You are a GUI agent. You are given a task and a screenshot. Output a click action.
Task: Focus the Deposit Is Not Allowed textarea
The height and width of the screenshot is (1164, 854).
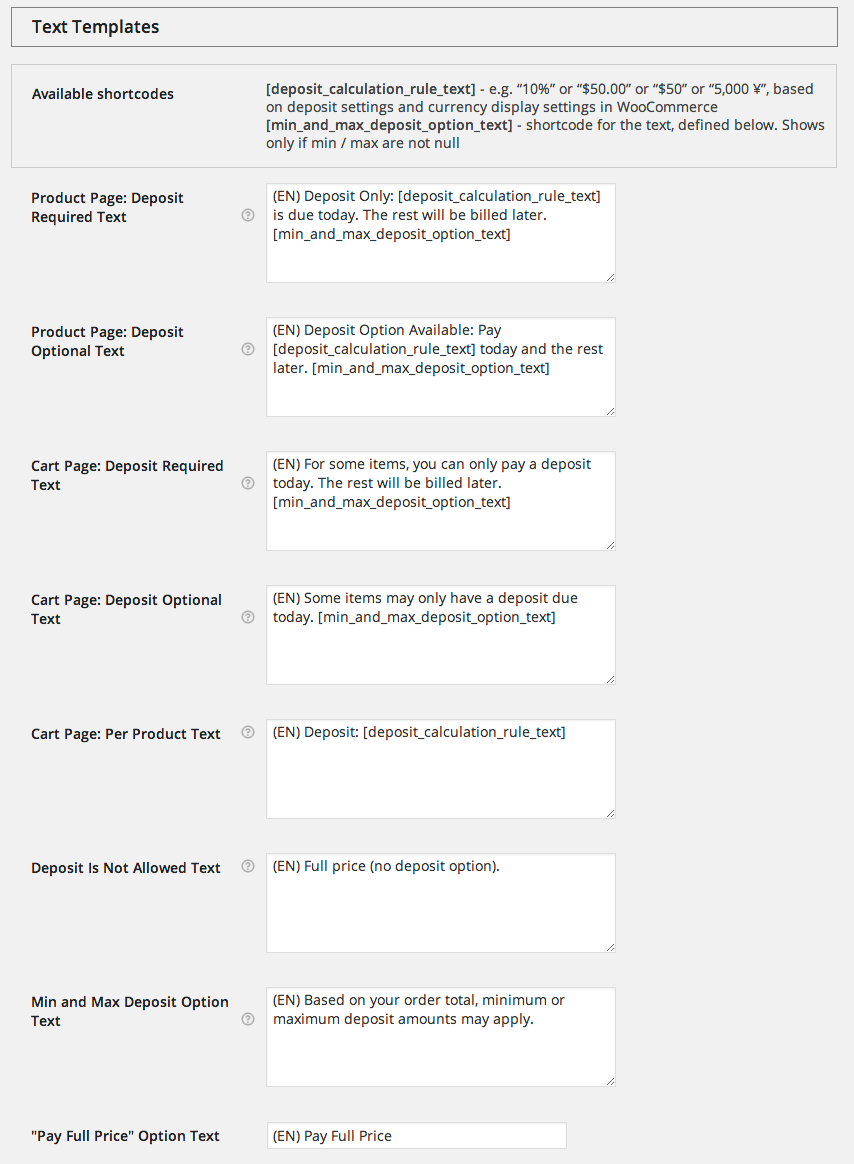[x=441, y=903]
